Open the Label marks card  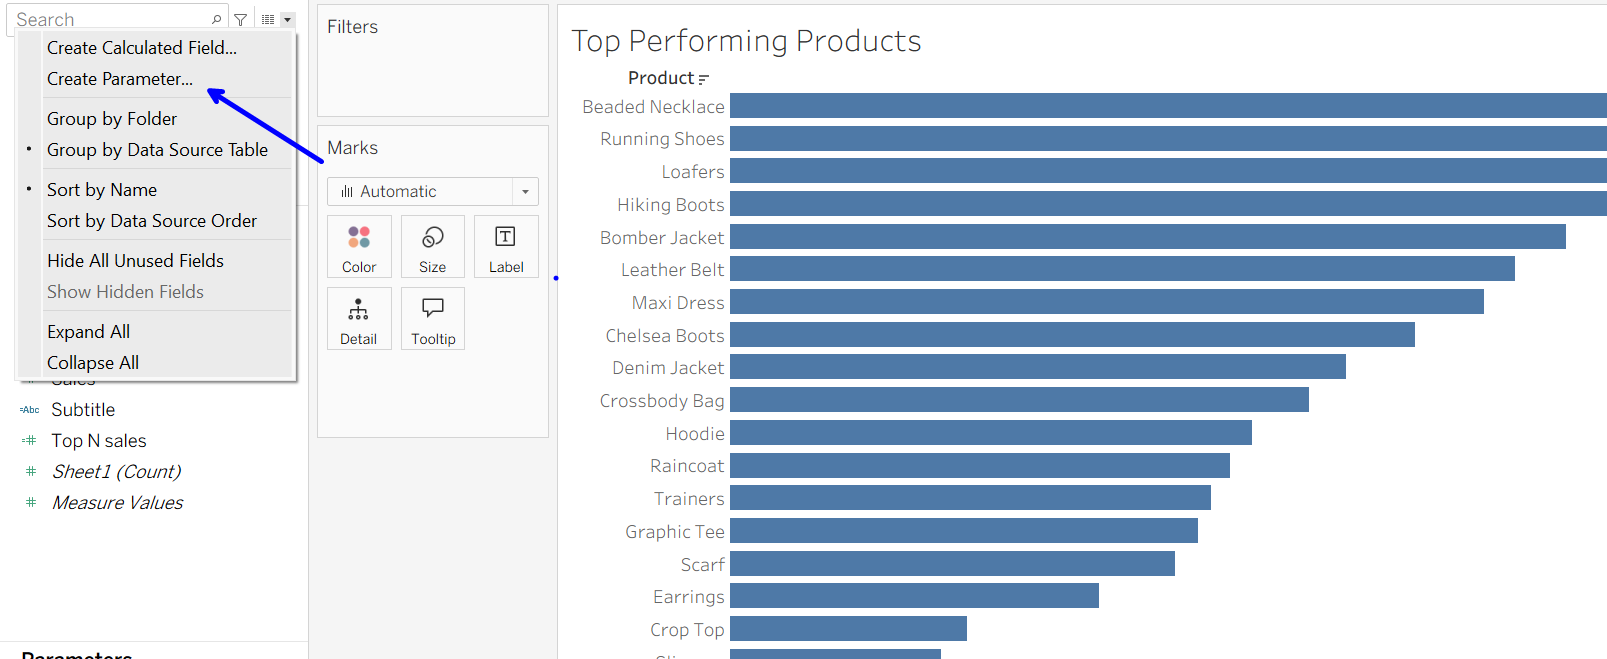point(506,247)
